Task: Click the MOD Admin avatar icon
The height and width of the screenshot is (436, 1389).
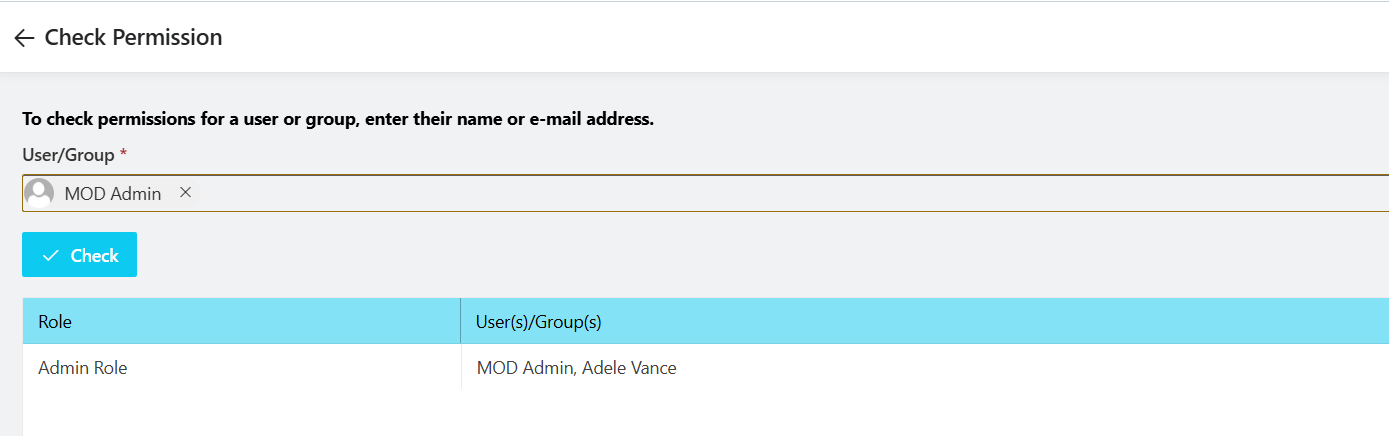Action: click(x=39, y=193)
